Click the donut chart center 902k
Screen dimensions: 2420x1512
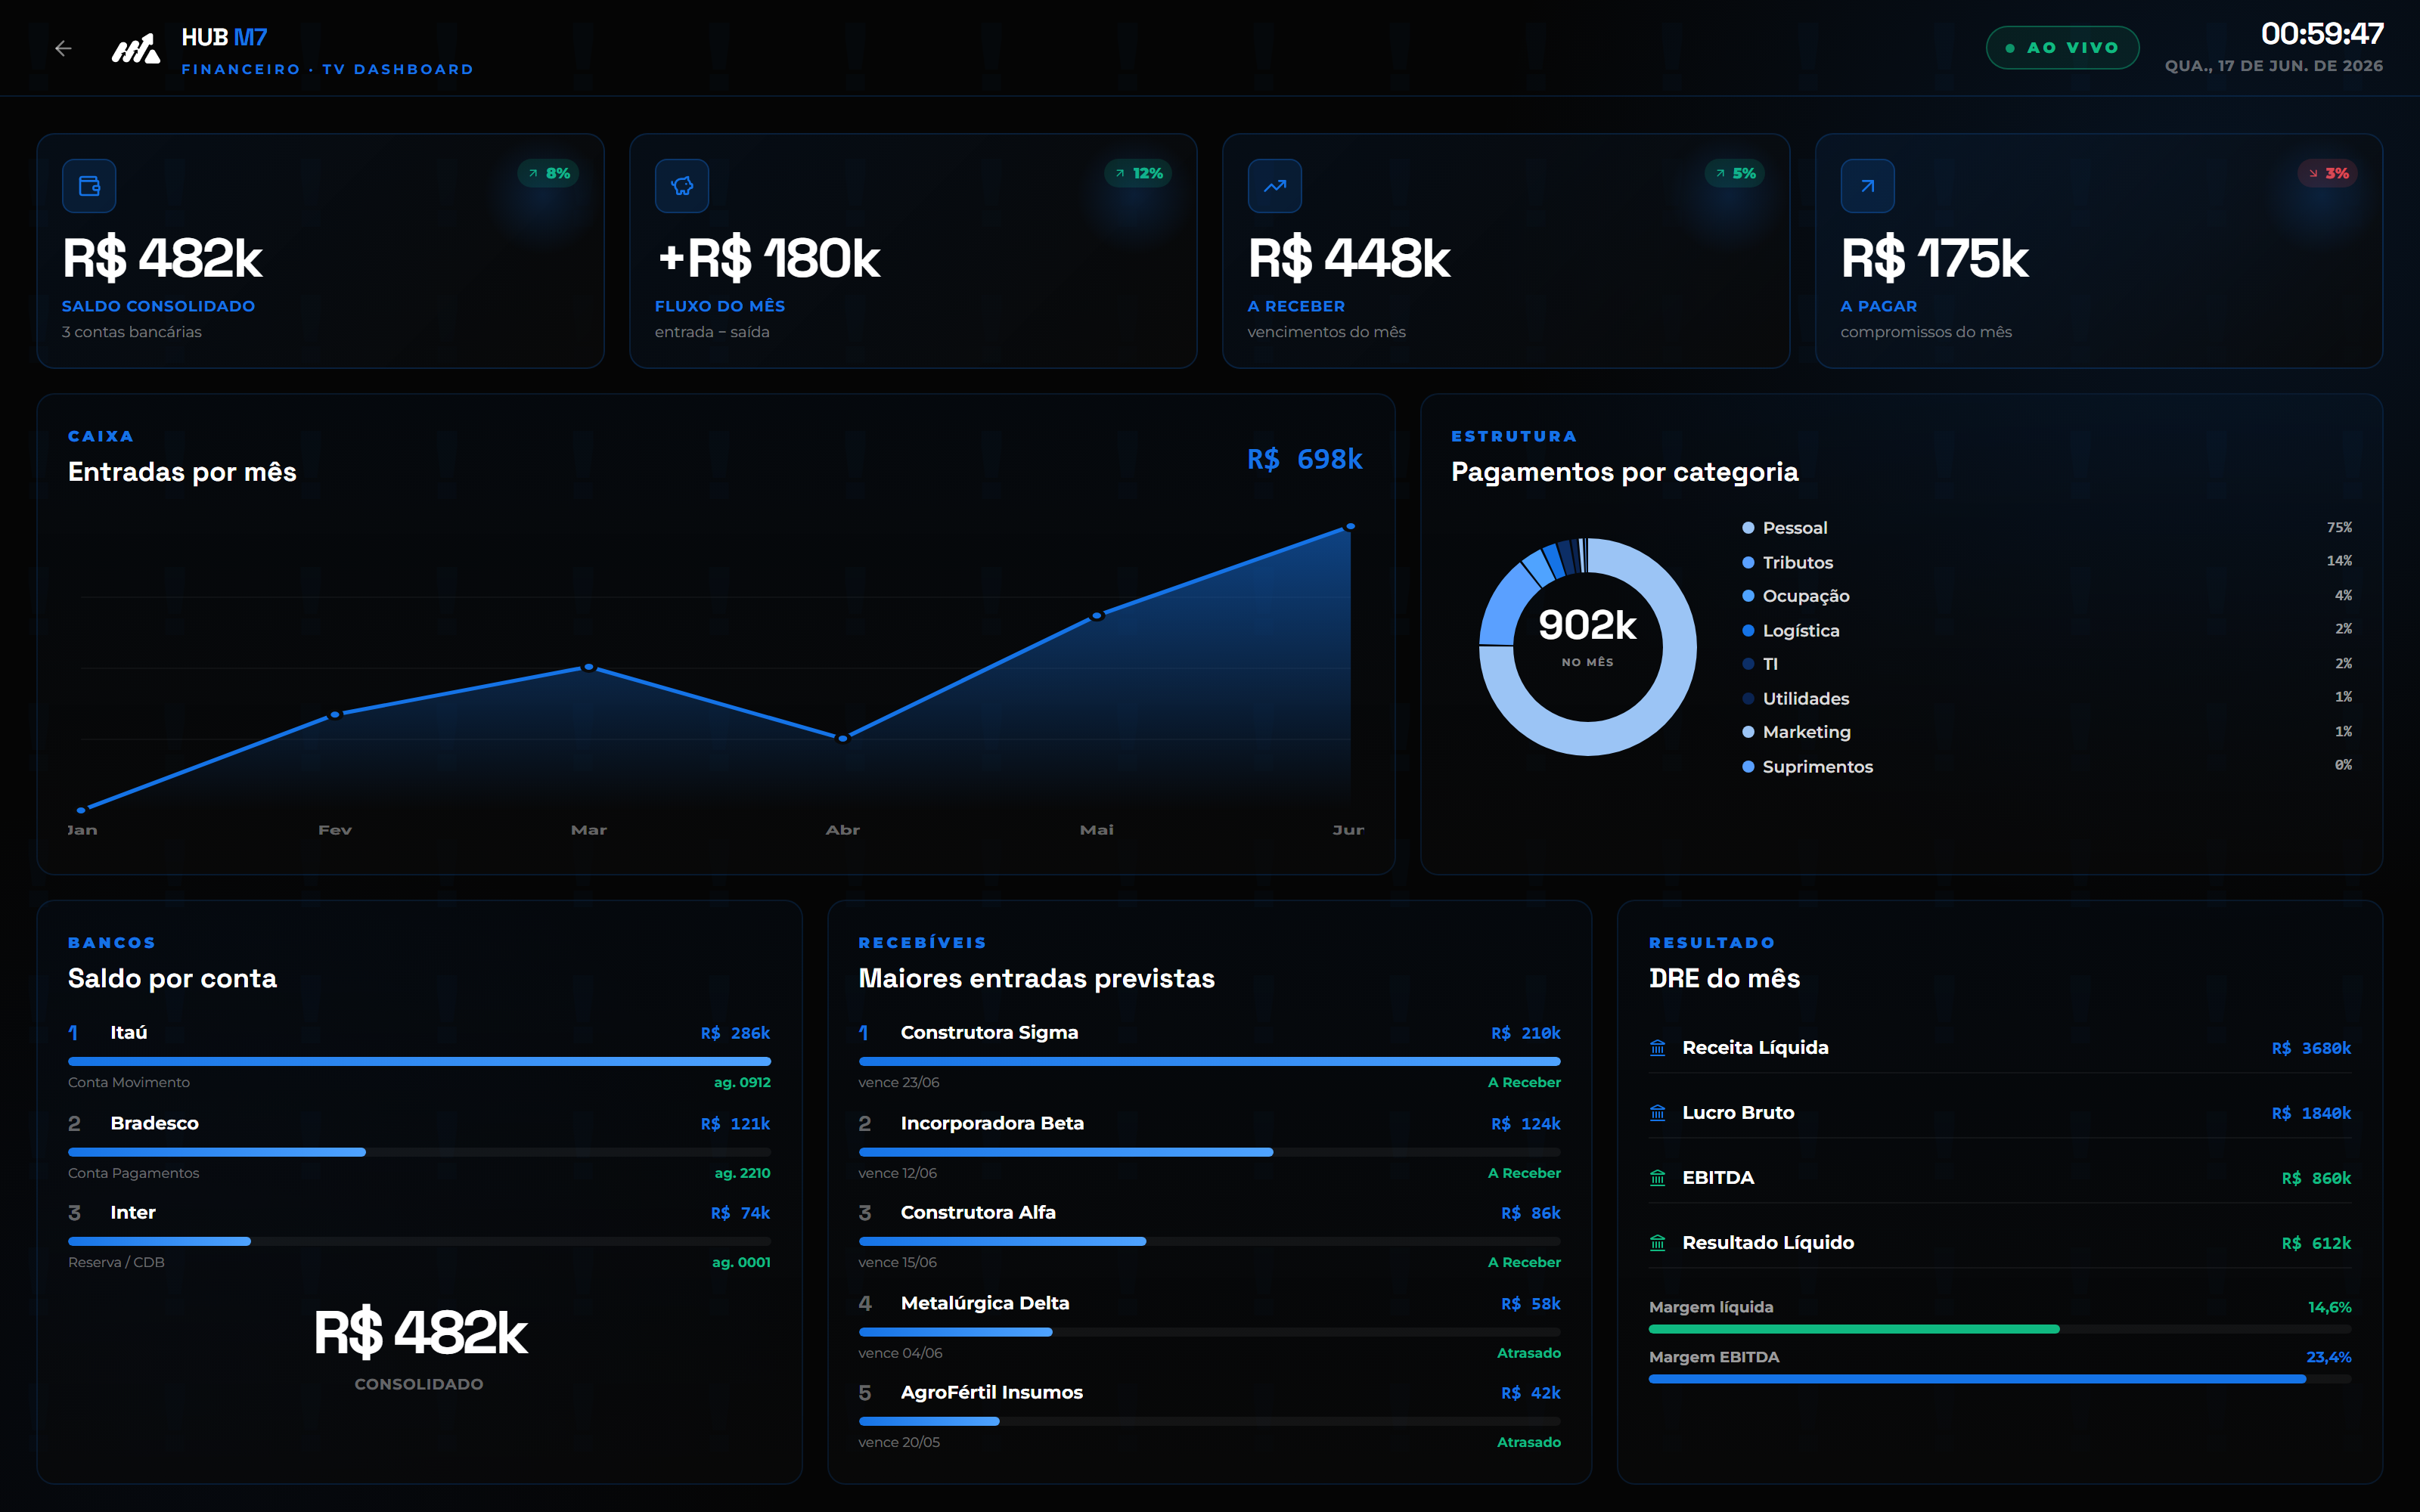tap(1587, 626)
